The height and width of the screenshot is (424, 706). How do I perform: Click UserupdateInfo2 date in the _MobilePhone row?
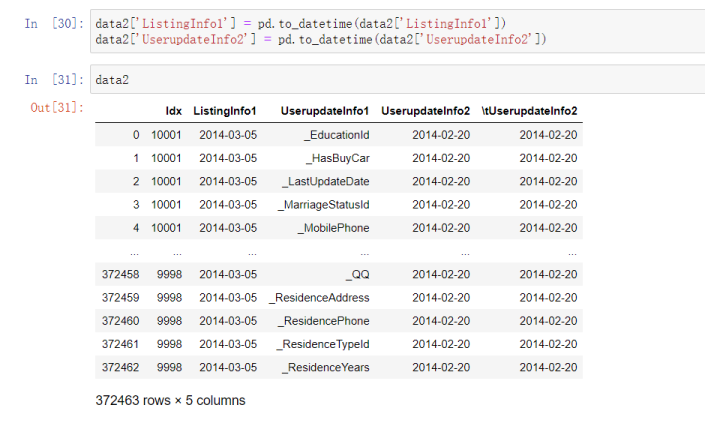pyautogui.click(x=441, y=228)
